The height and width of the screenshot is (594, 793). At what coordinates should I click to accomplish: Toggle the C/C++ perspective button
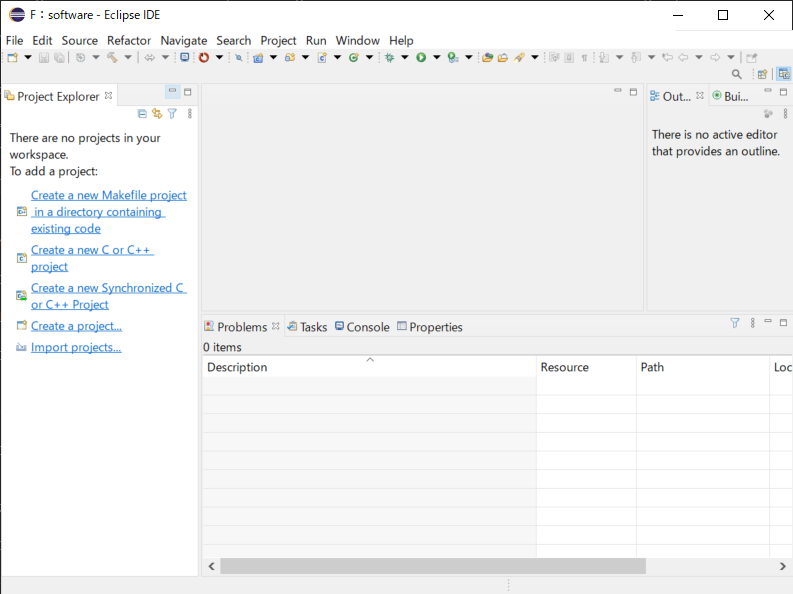pos(784,74)
